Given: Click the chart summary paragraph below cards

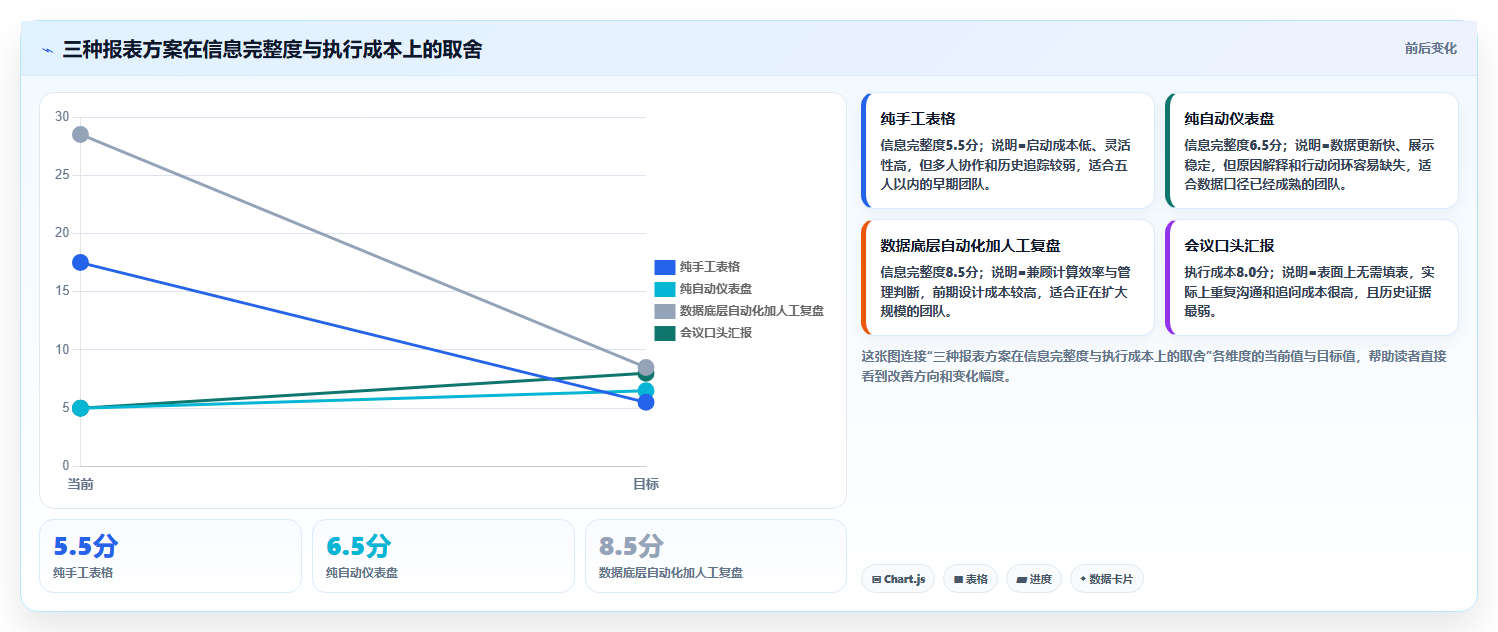Looking at the screenshot, I should (1153, 366).
